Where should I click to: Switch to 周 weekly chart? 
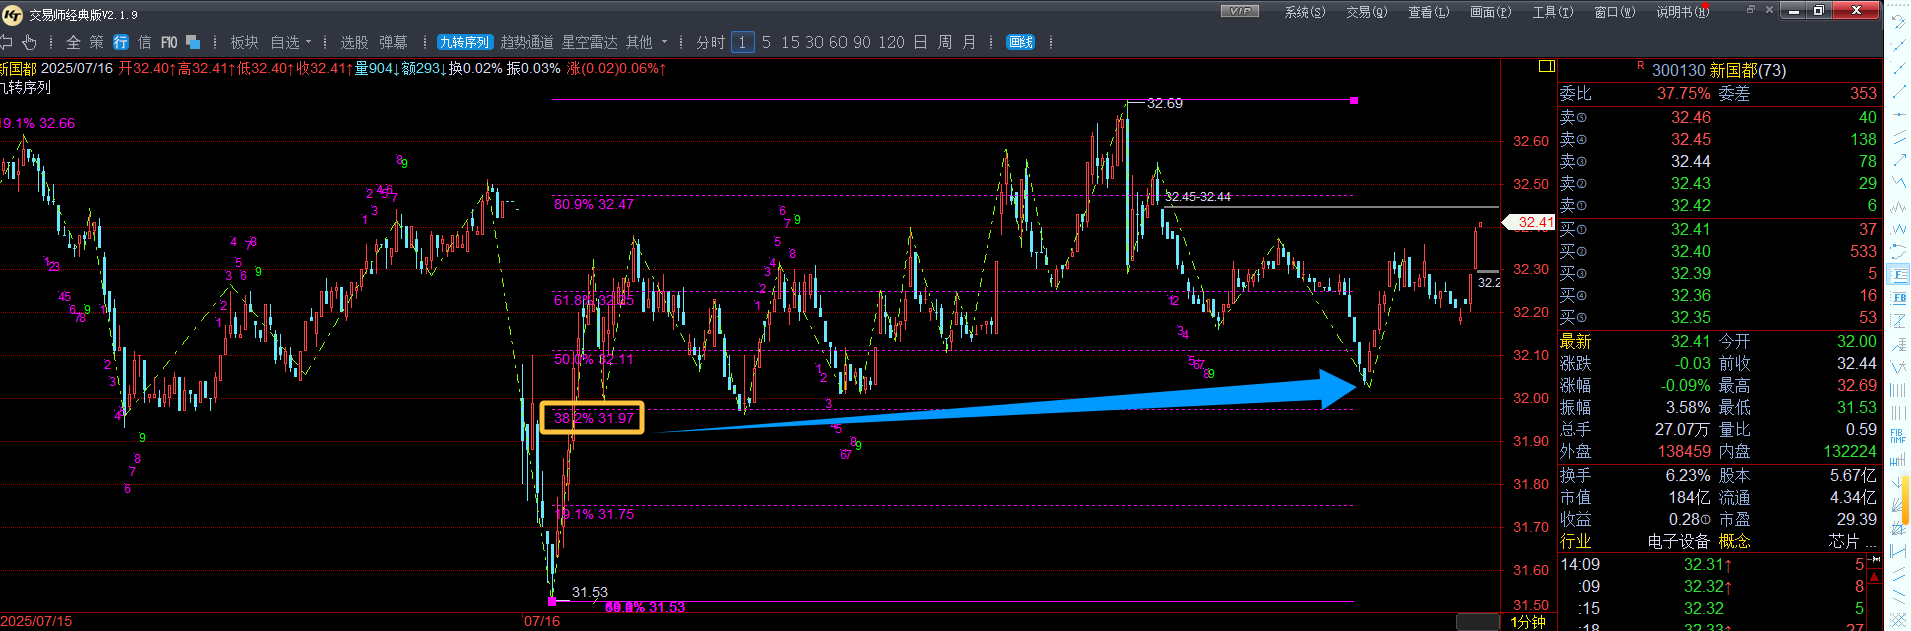click(945, 42)
